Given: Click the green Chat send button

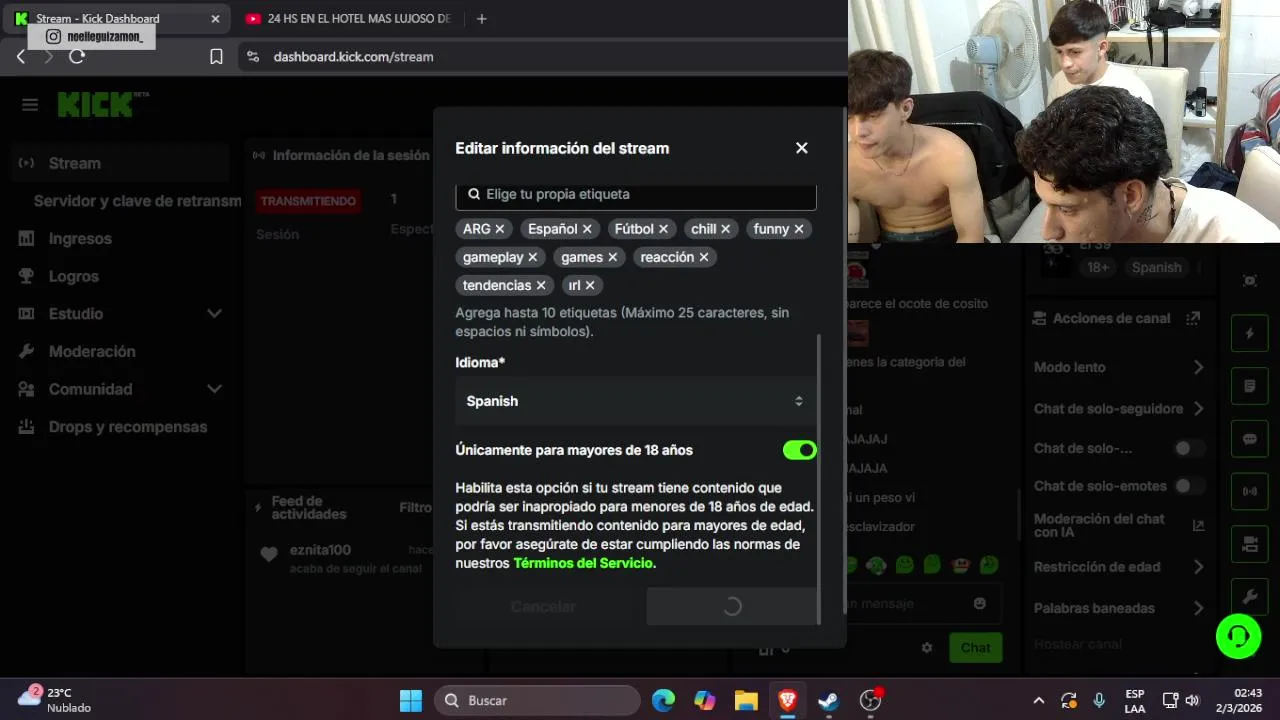Looking at the screenshot, I should pos(975,648).
